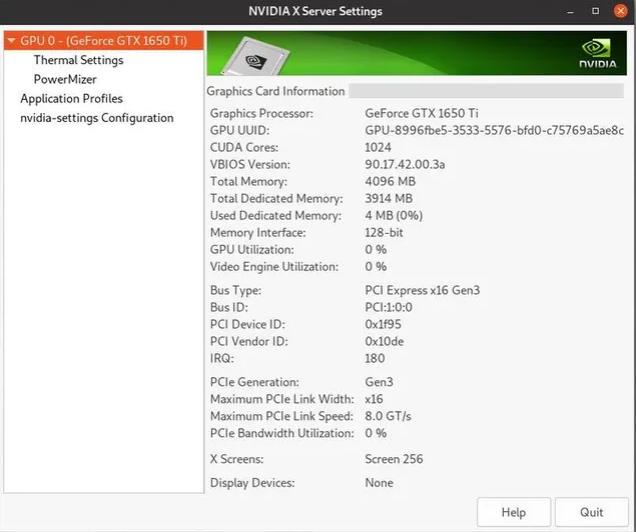Click the Video Engine Utilization 0 % value
Image resolution: width=636 pixels, height=532 pixels.
pyautogui.click(x=376, y=266)
